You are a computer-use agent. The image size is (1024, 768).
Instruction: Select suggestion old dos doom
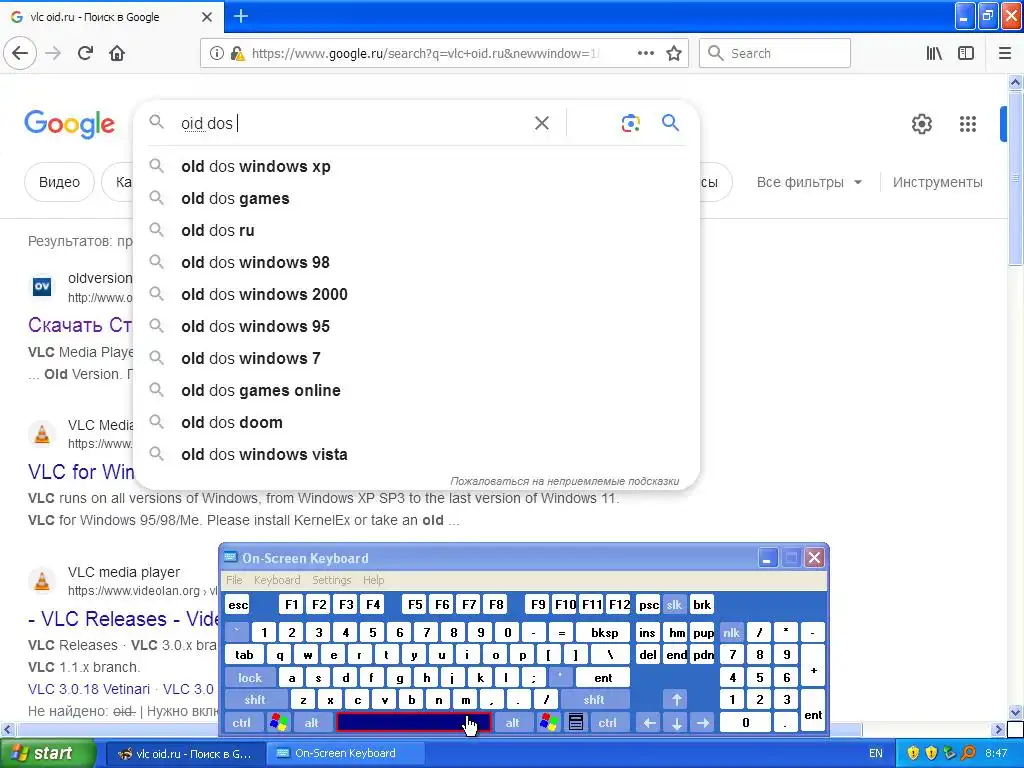(x=417, y=422)
